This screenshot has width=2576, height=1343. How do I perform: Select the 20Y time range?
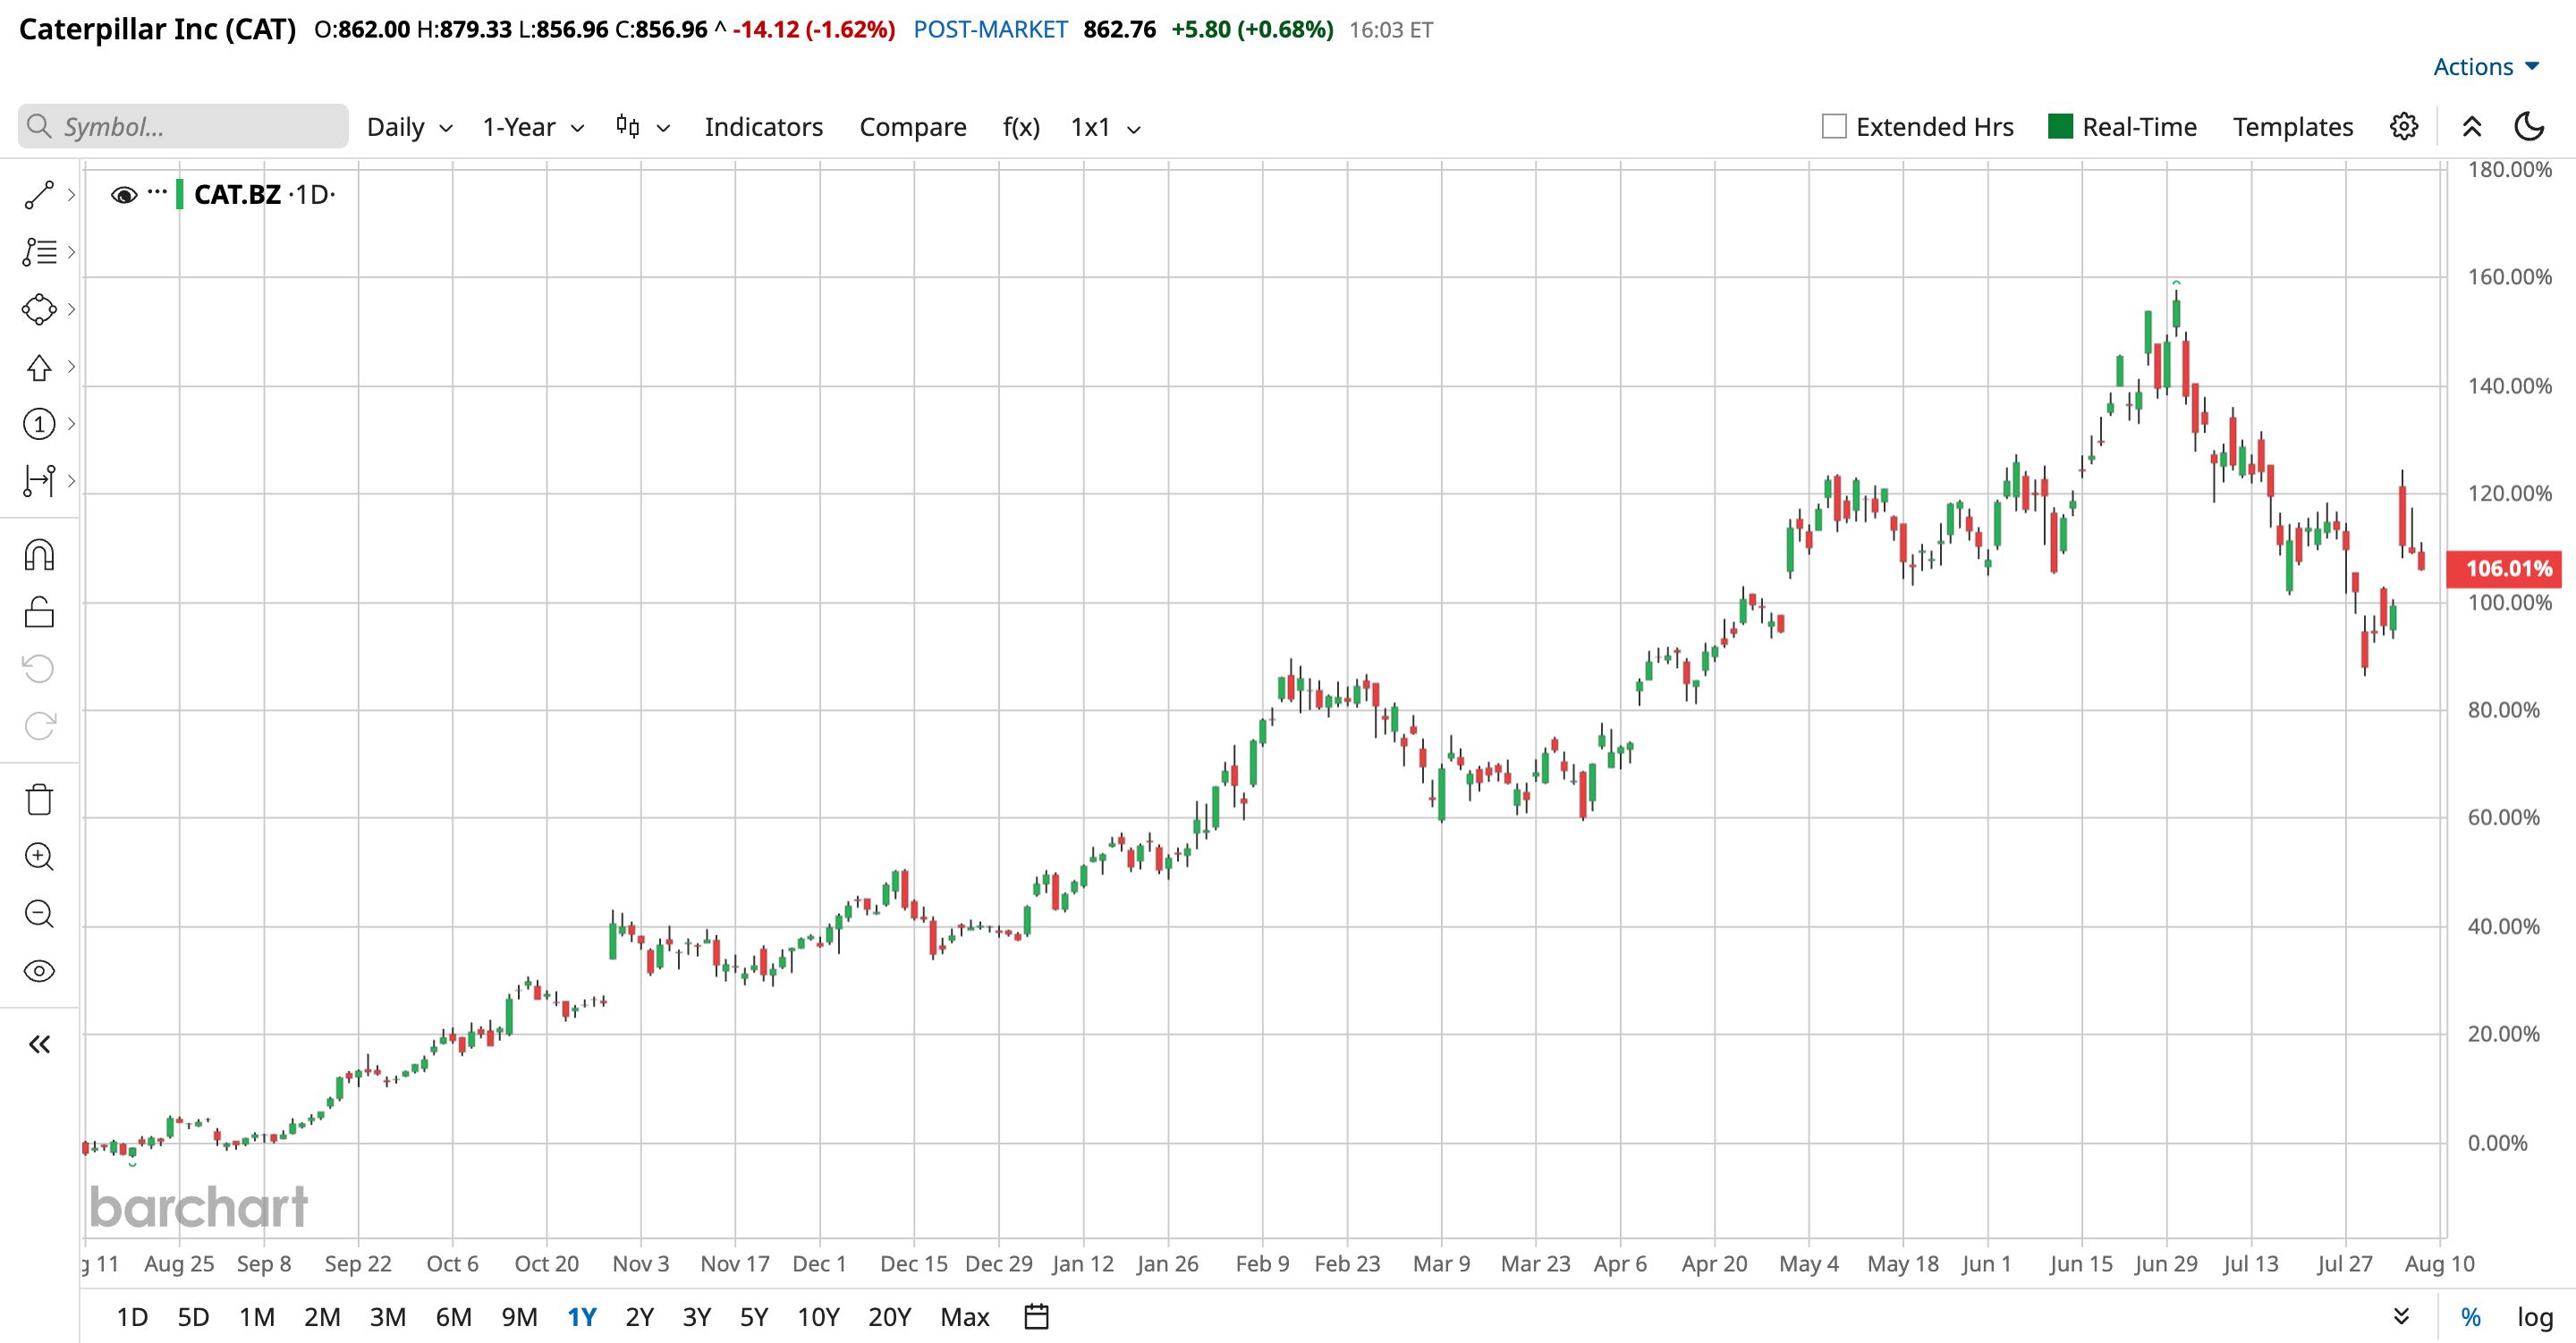tap(890, 1317)
